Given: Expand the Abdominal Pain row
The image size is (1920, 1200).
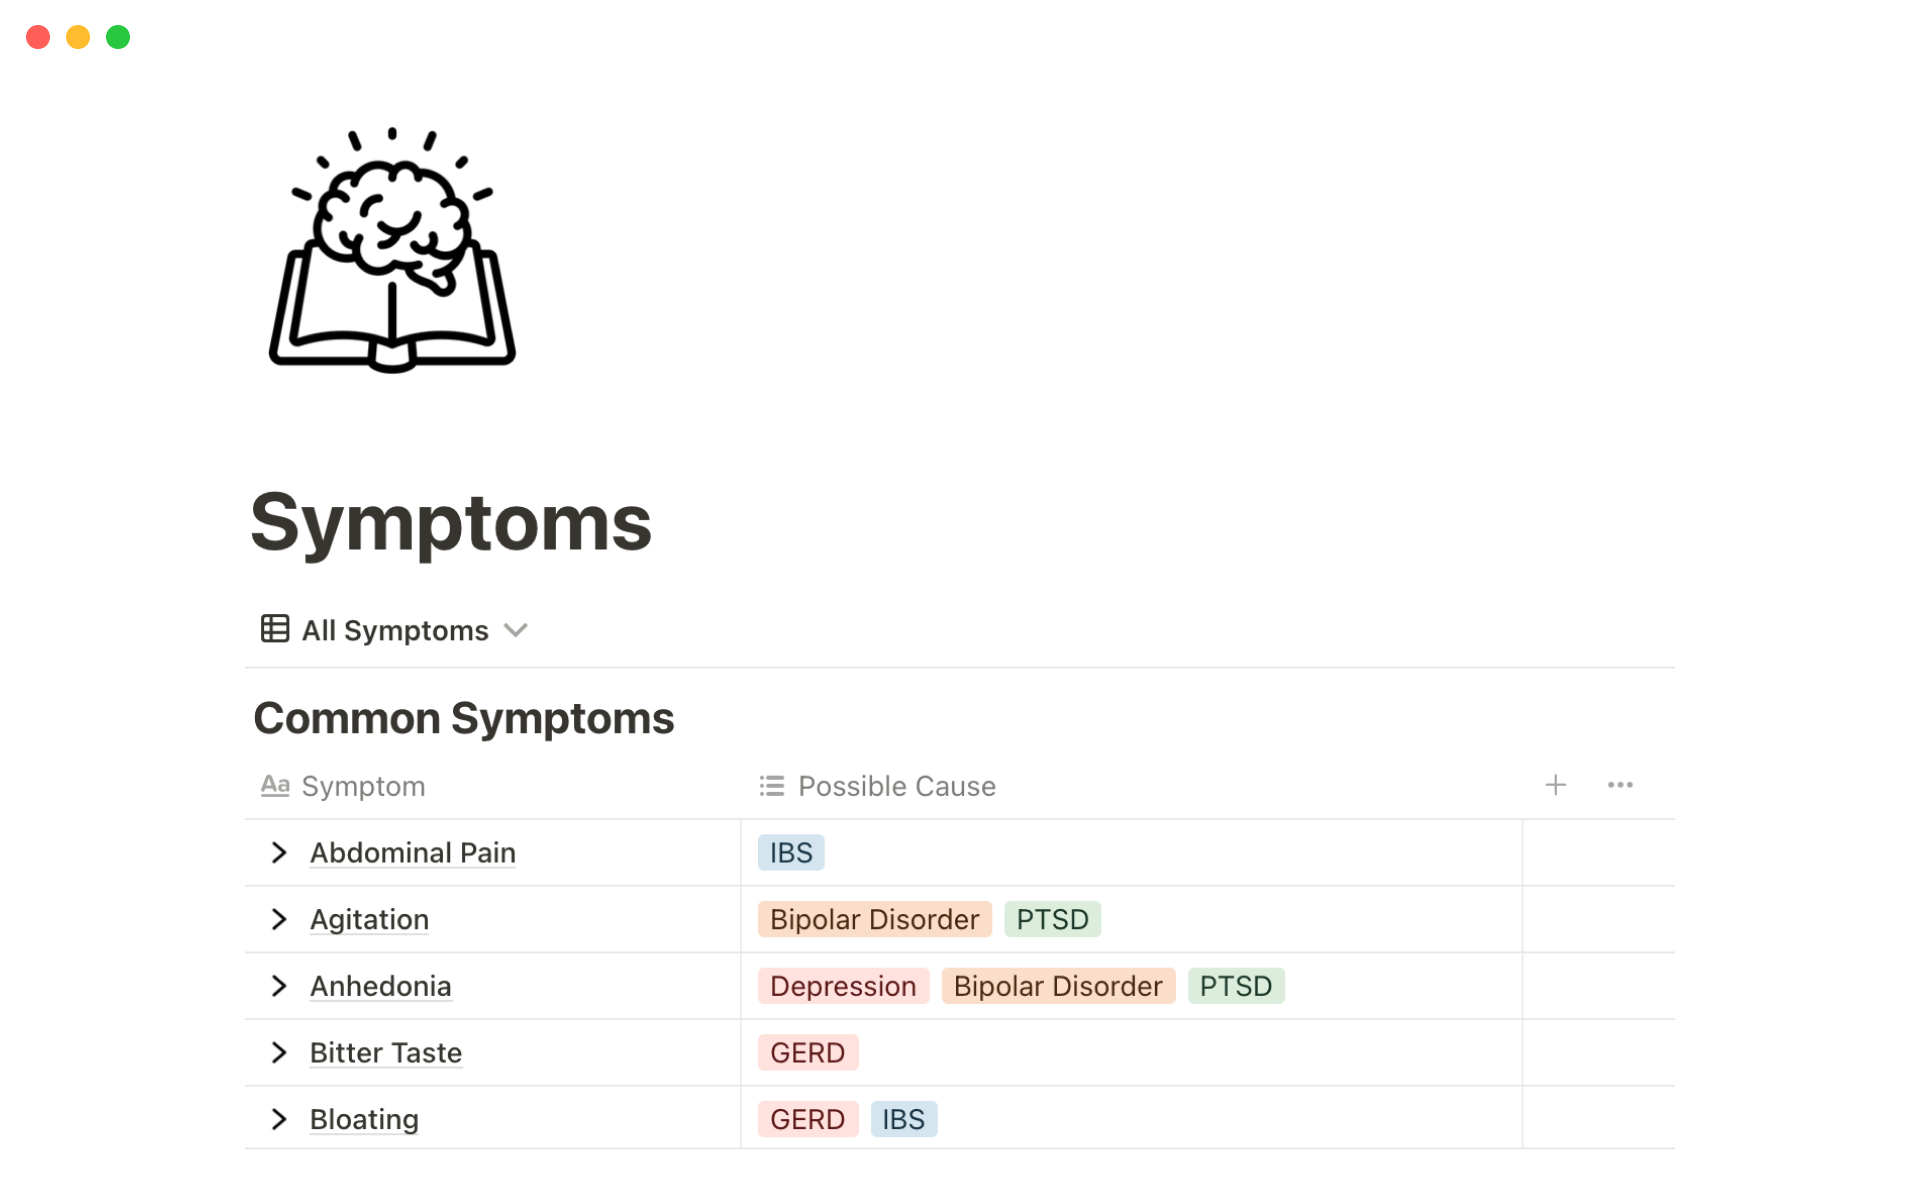Looking at the screenshot, I should coord(279,852).
